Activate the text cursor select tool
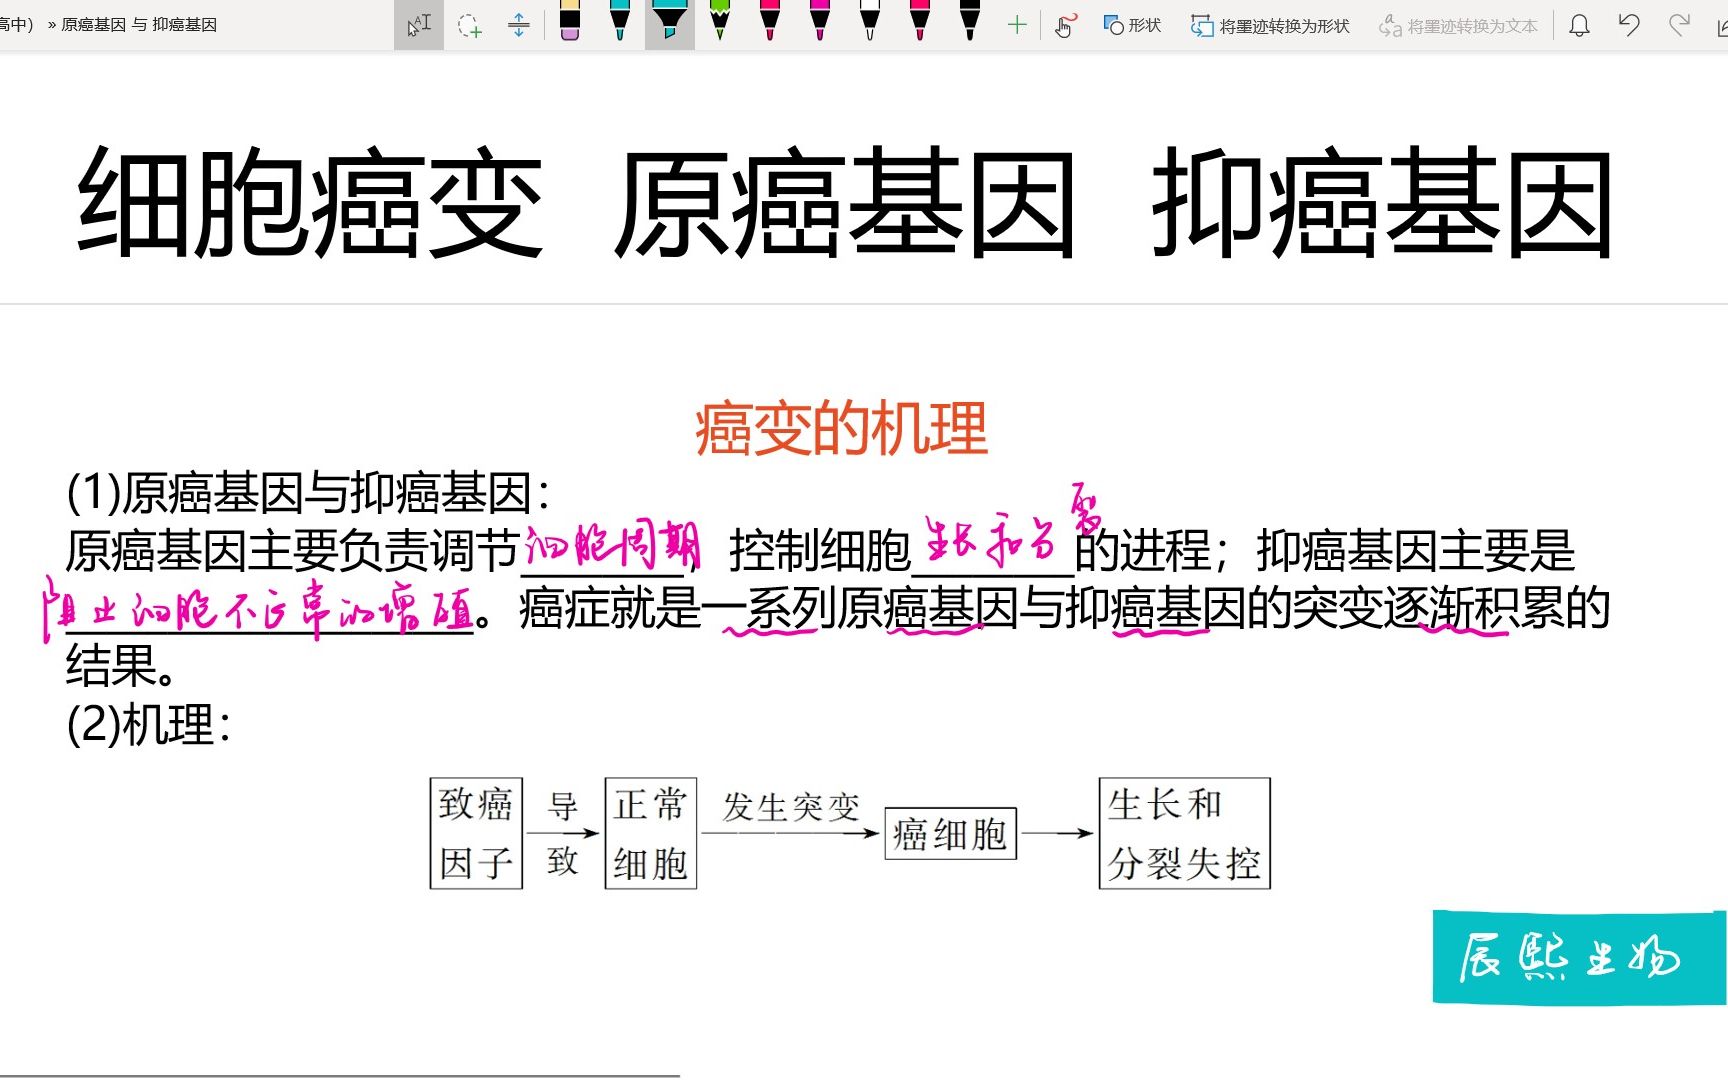The height and width of the screenshot is (1080, 1728). point(418,25)
